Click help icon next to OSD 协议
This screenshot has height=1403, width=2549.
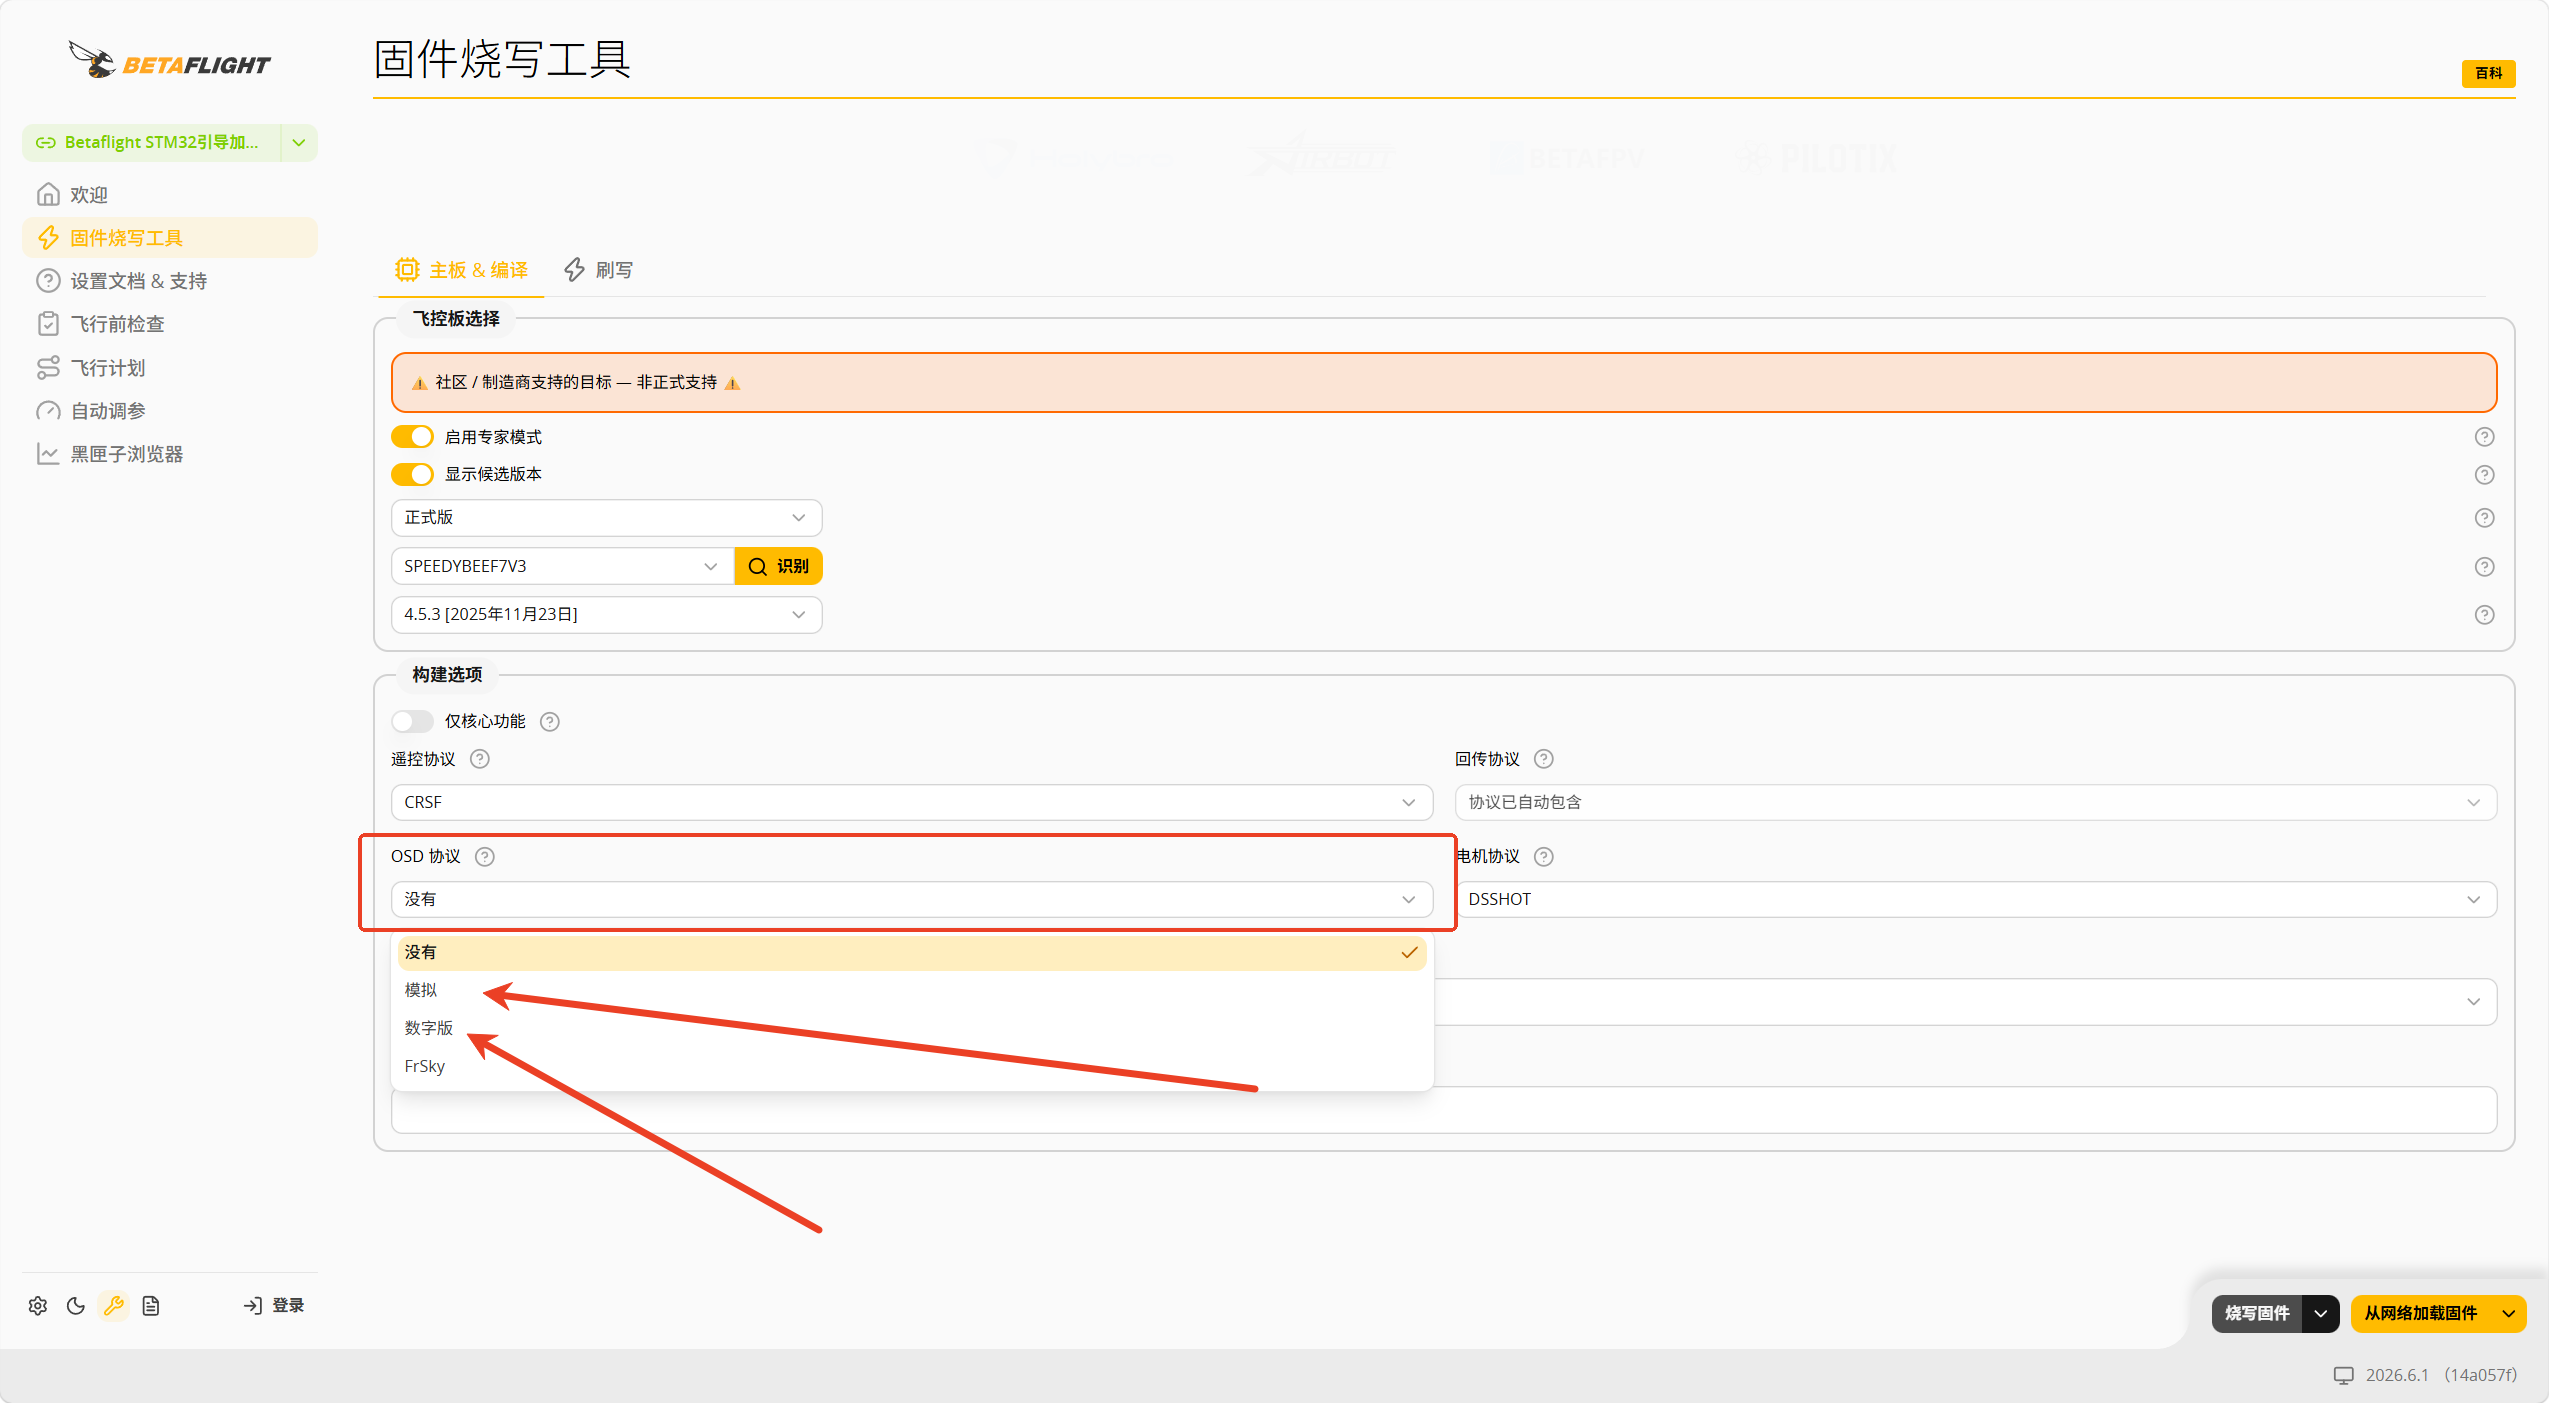[485, 857]
